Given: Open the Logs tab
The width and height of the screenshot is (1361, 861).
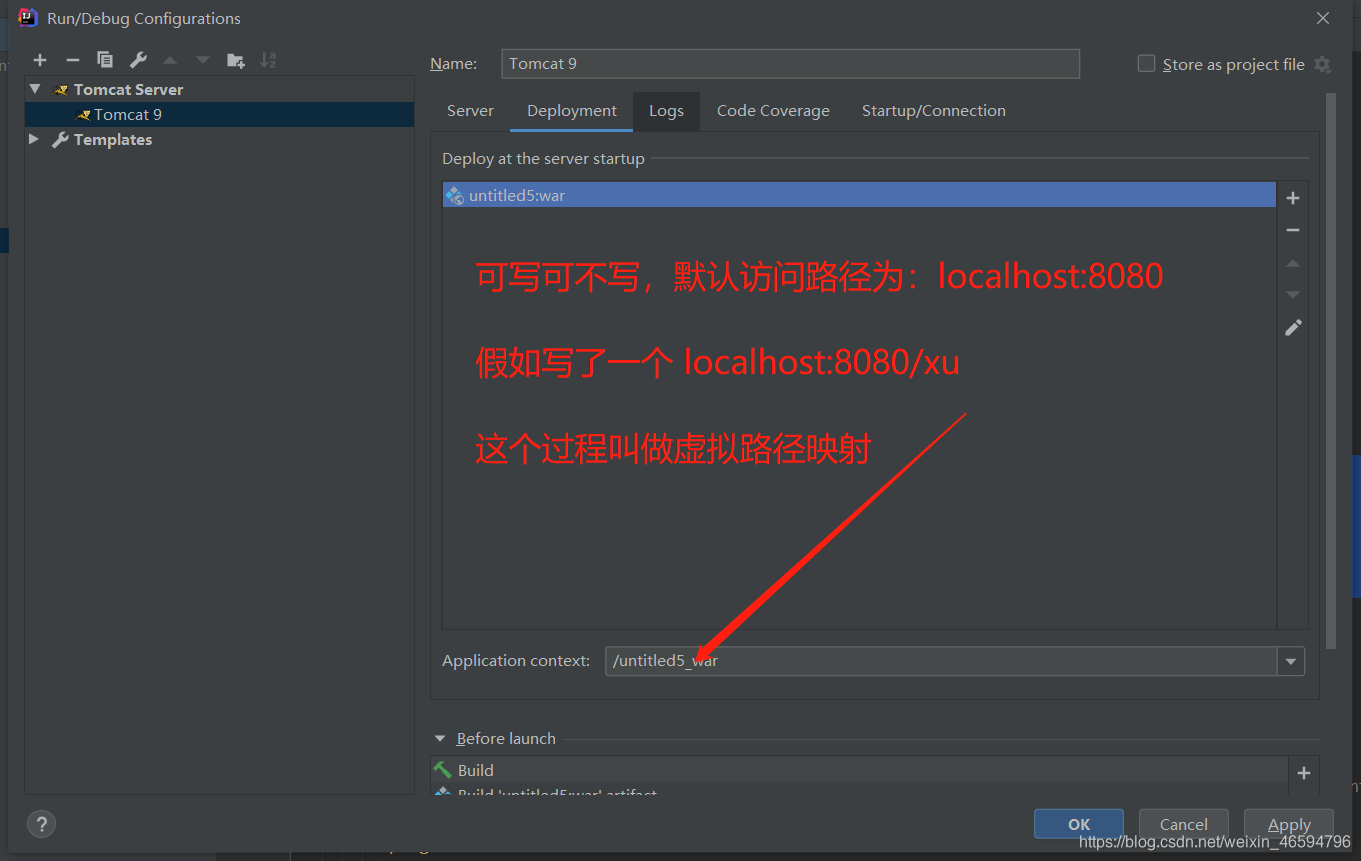Looking at the screenshot, I should [666, 111].
